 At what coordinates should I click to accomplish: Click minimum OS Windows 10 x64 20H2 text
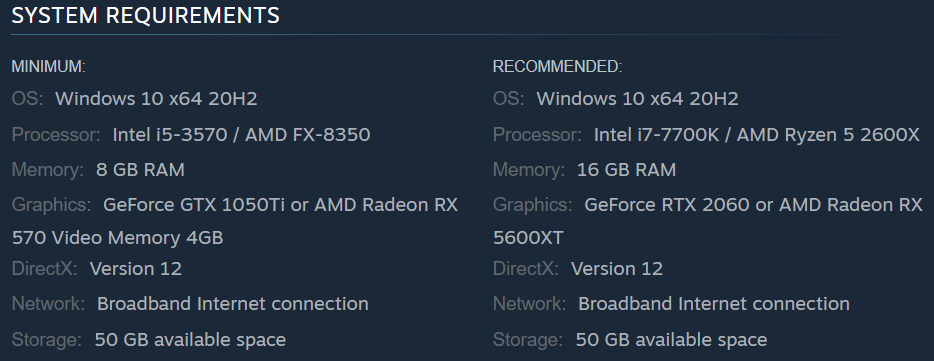156,99
